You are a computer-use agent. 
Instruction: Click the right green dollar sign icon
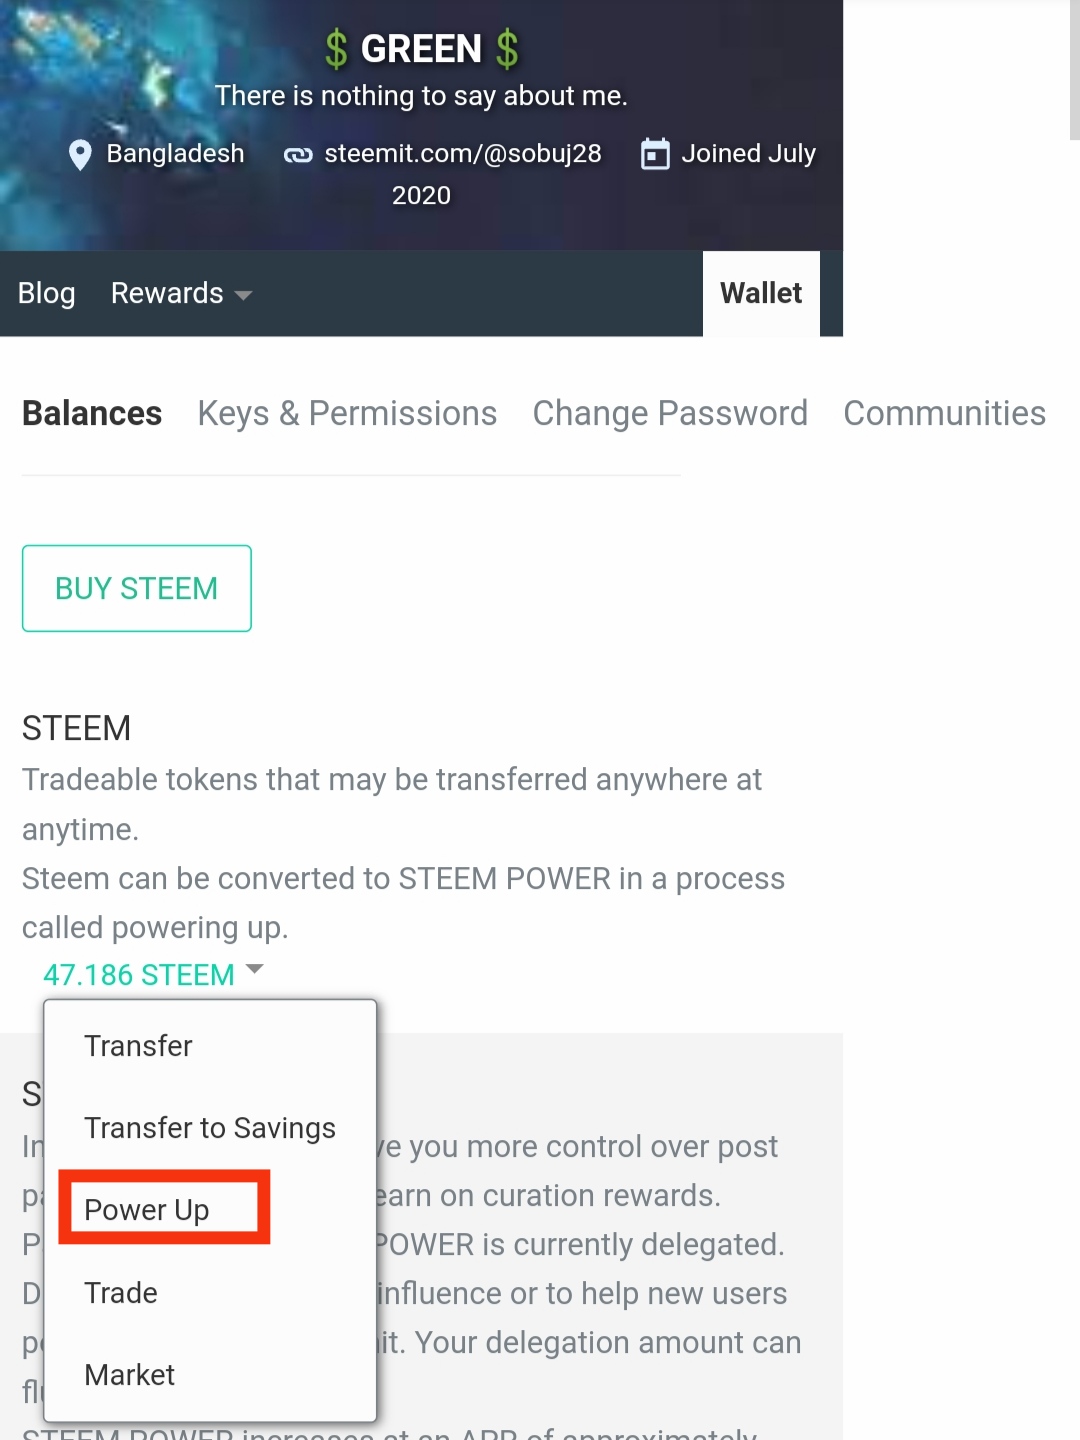pyautogui.click(x=507, y=49)
